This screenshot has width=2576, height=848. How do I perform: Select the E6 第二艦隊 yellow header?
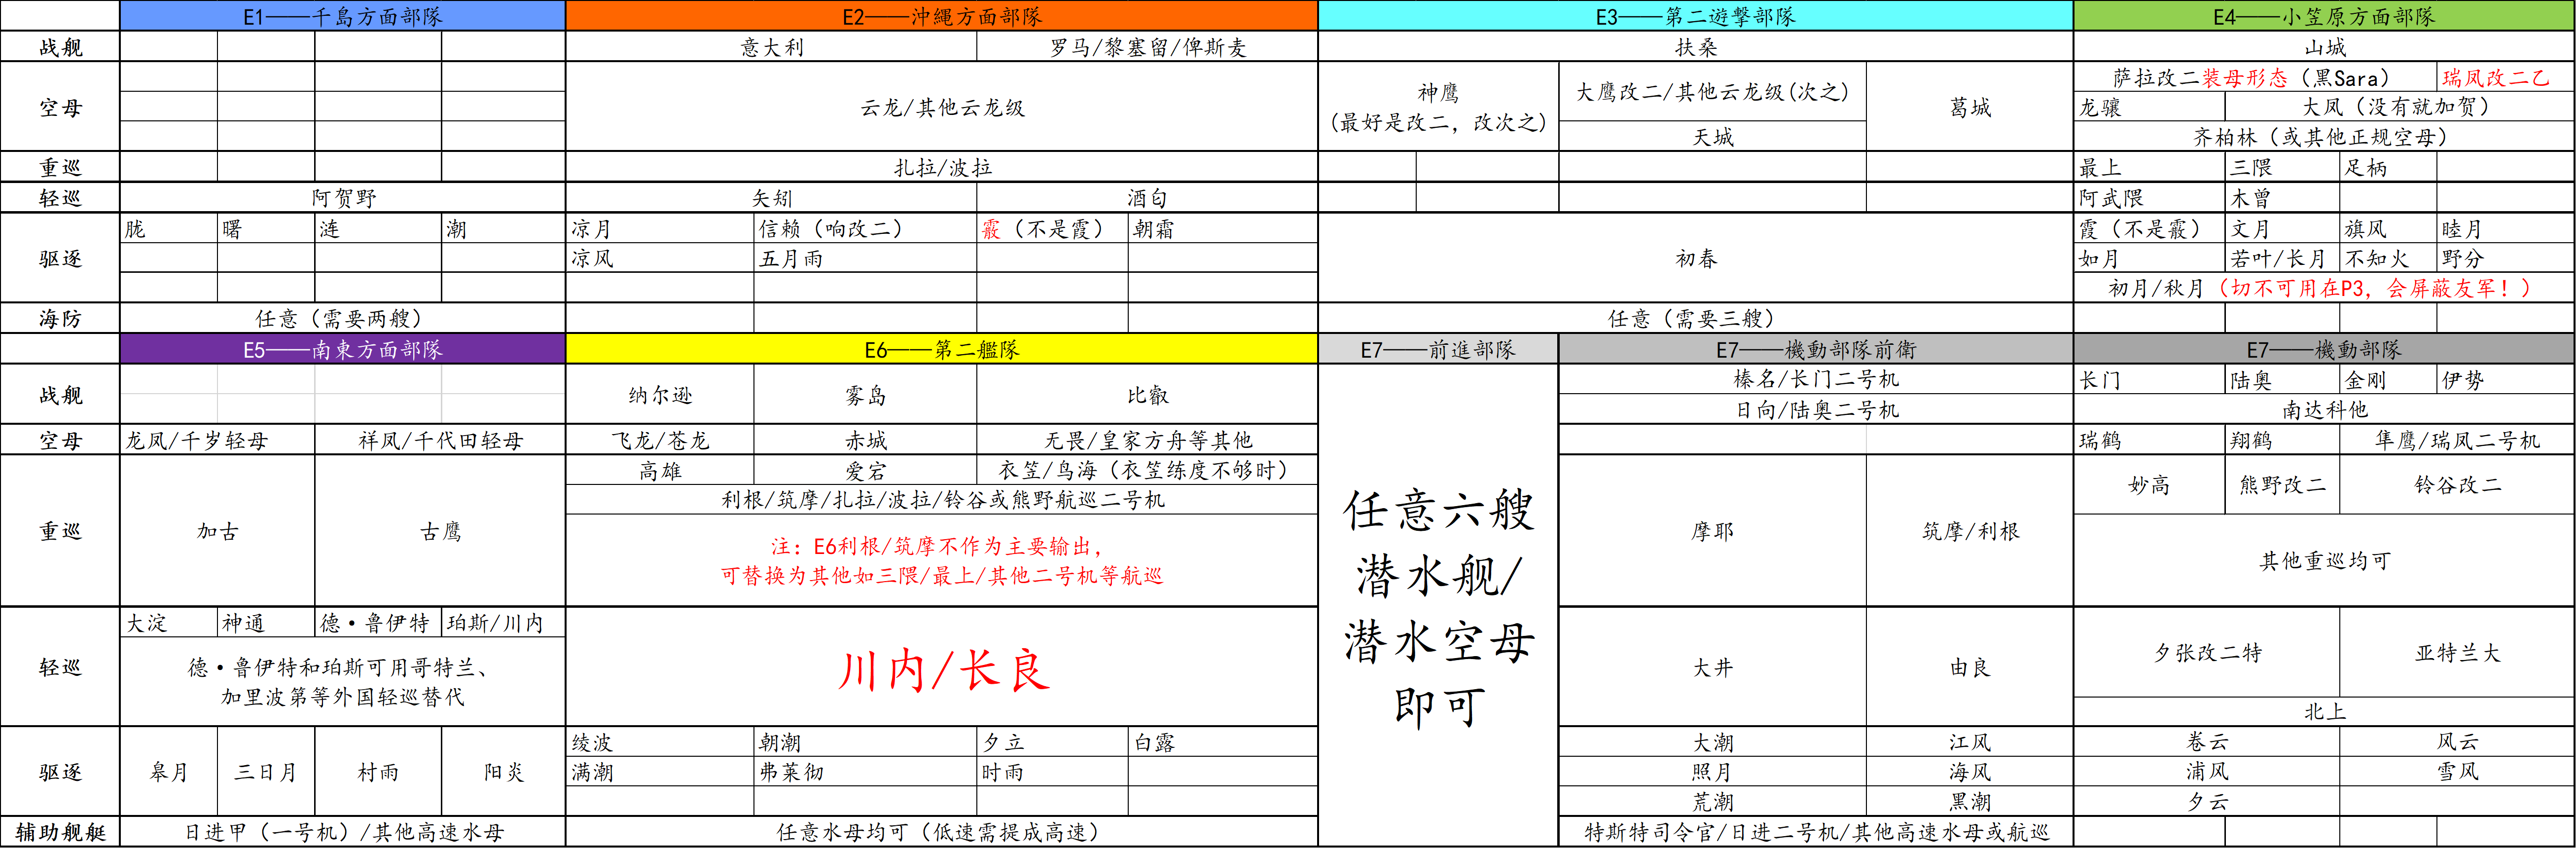pos(941,349)
